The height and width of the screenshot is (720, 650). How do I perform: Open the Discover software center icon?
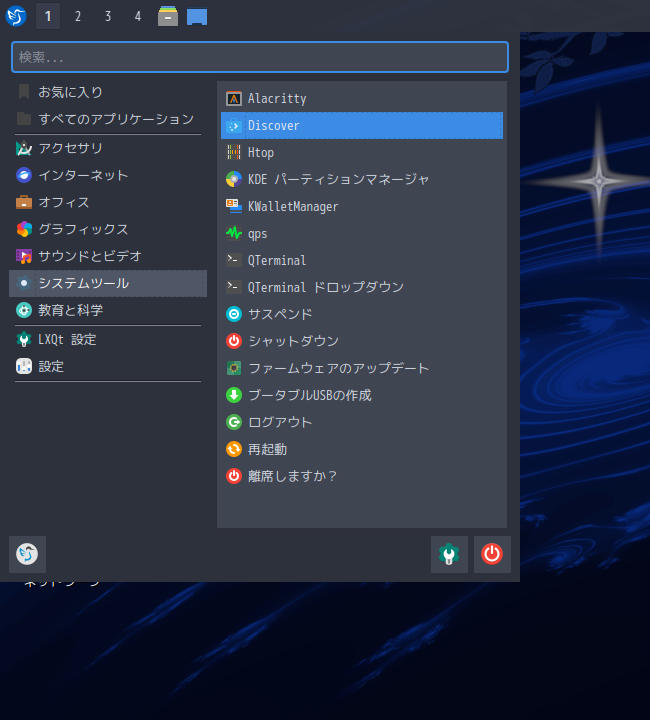pos(234,125)
